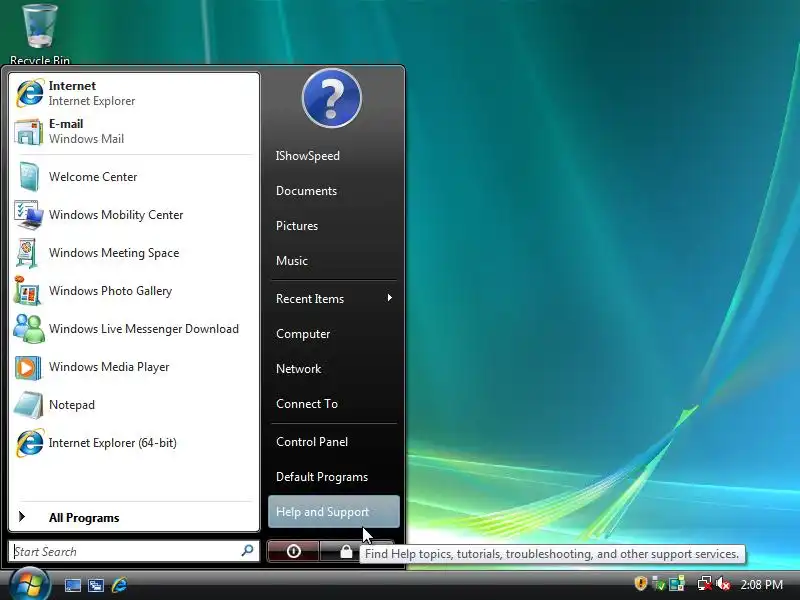Open Network from Start menu
Viewport: 800px width, 600px height.
coord(333,369)
